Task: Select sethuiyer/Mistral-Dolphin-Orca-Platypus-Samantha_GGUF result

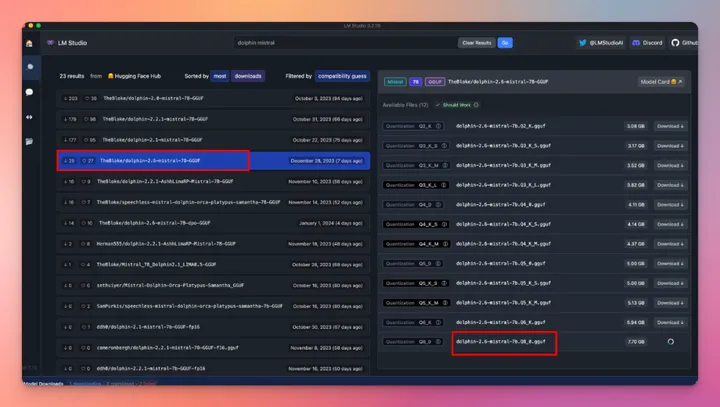Action: (x=213, y=286)
